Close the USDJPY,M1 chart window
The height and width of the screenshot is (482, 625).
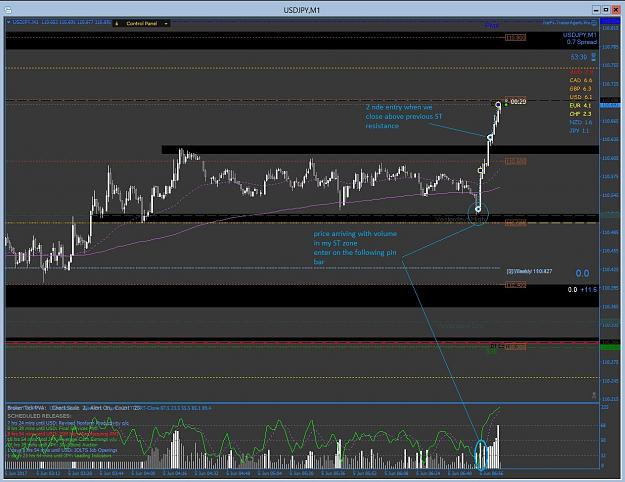pyautogui.click(x=616, y=10)
